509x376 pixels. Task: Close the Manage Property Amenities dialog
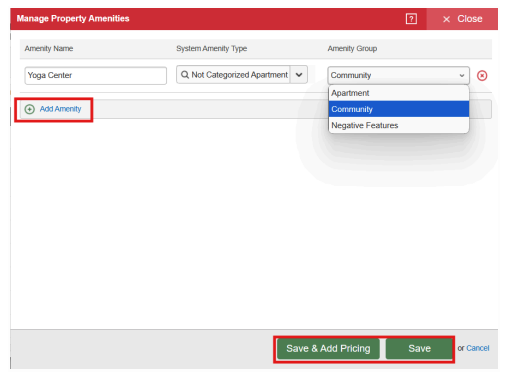click(x=462, y=19)
